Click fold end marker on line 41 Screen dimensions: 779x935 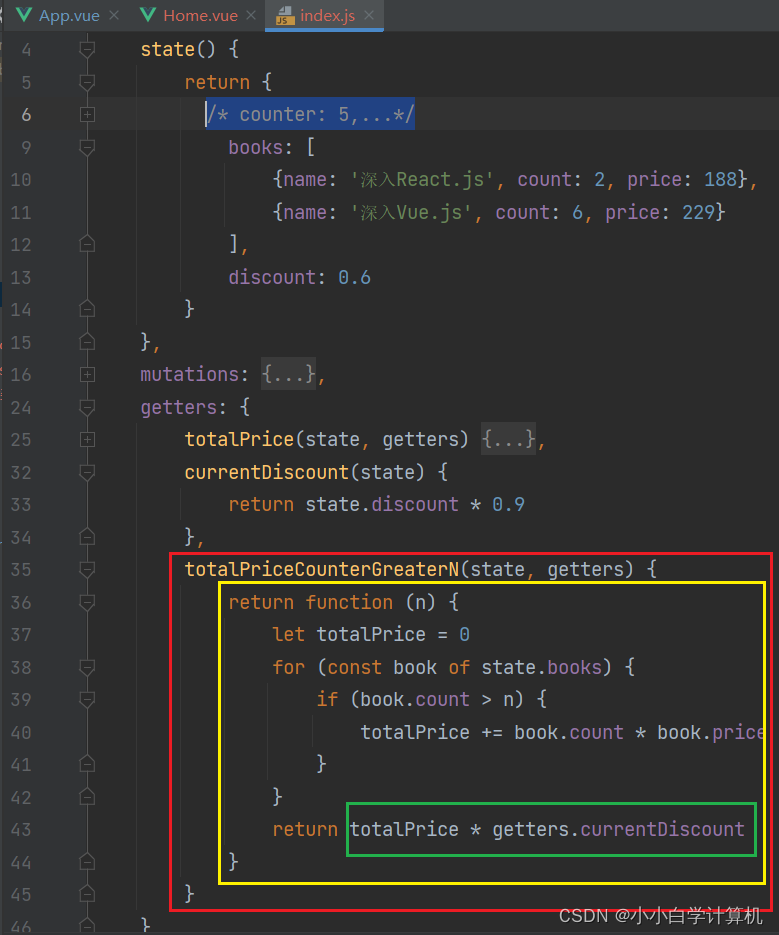[x=87, y=764]
